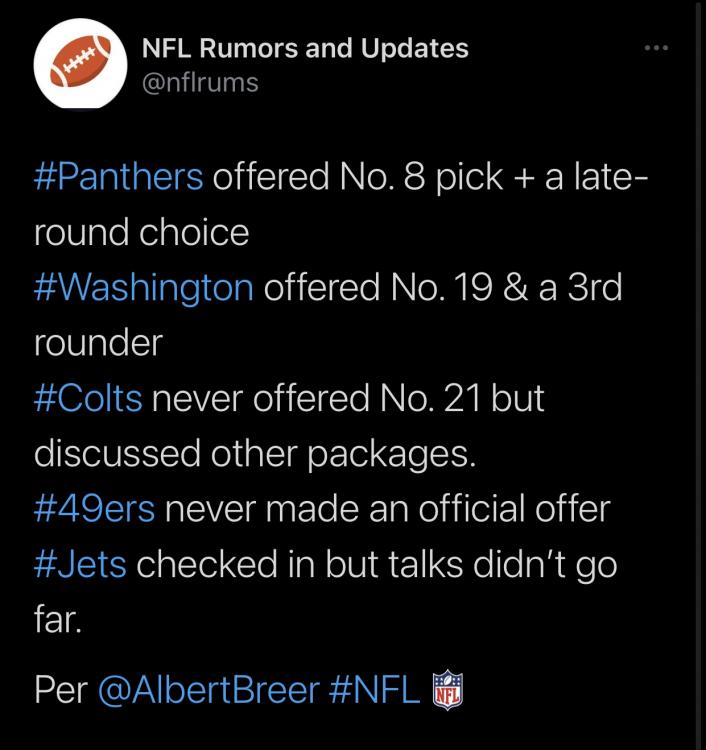The image size is (706, 750).
Task: Click the "discussed other packages." line
Action: click(x=255, y=454)
